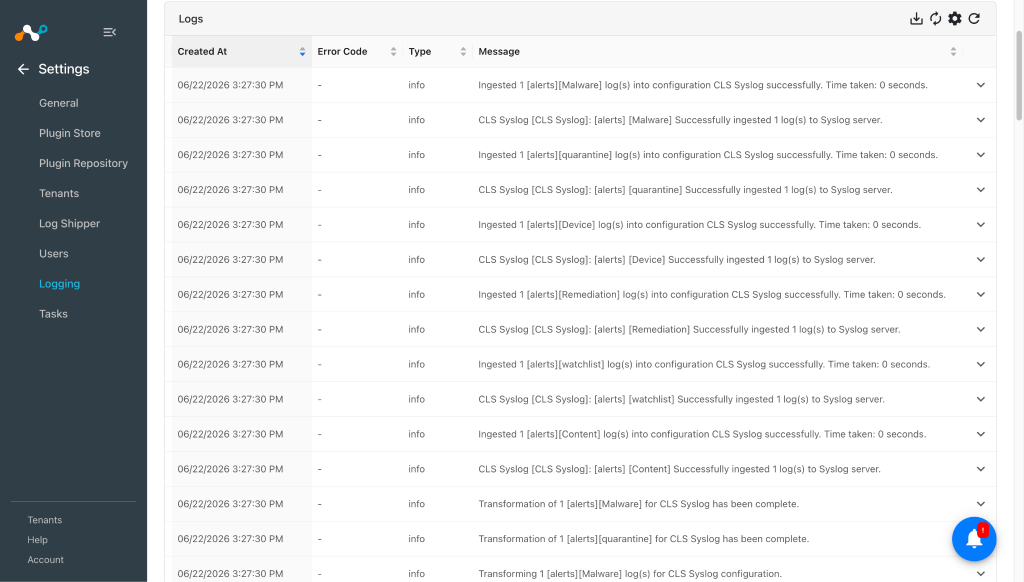This screenshot has width=1024, height=582.
Task: Expand Transforming Malware log row
Action: (980, 574)
